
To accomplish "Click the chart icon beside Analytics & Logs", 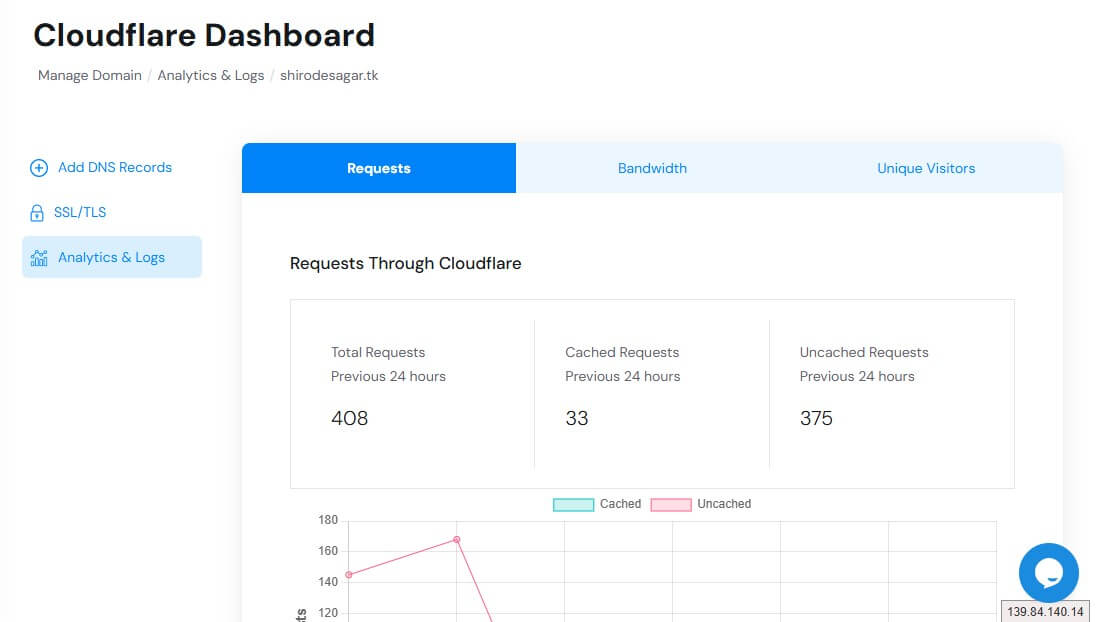I will pos(39,257).
